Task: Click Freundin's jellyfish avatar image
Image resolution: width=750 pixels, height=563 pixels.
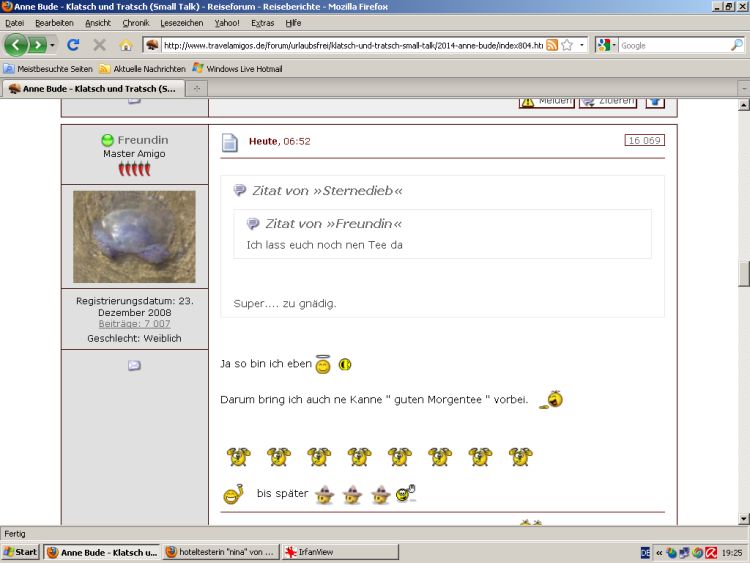Action: coord(134,237)
